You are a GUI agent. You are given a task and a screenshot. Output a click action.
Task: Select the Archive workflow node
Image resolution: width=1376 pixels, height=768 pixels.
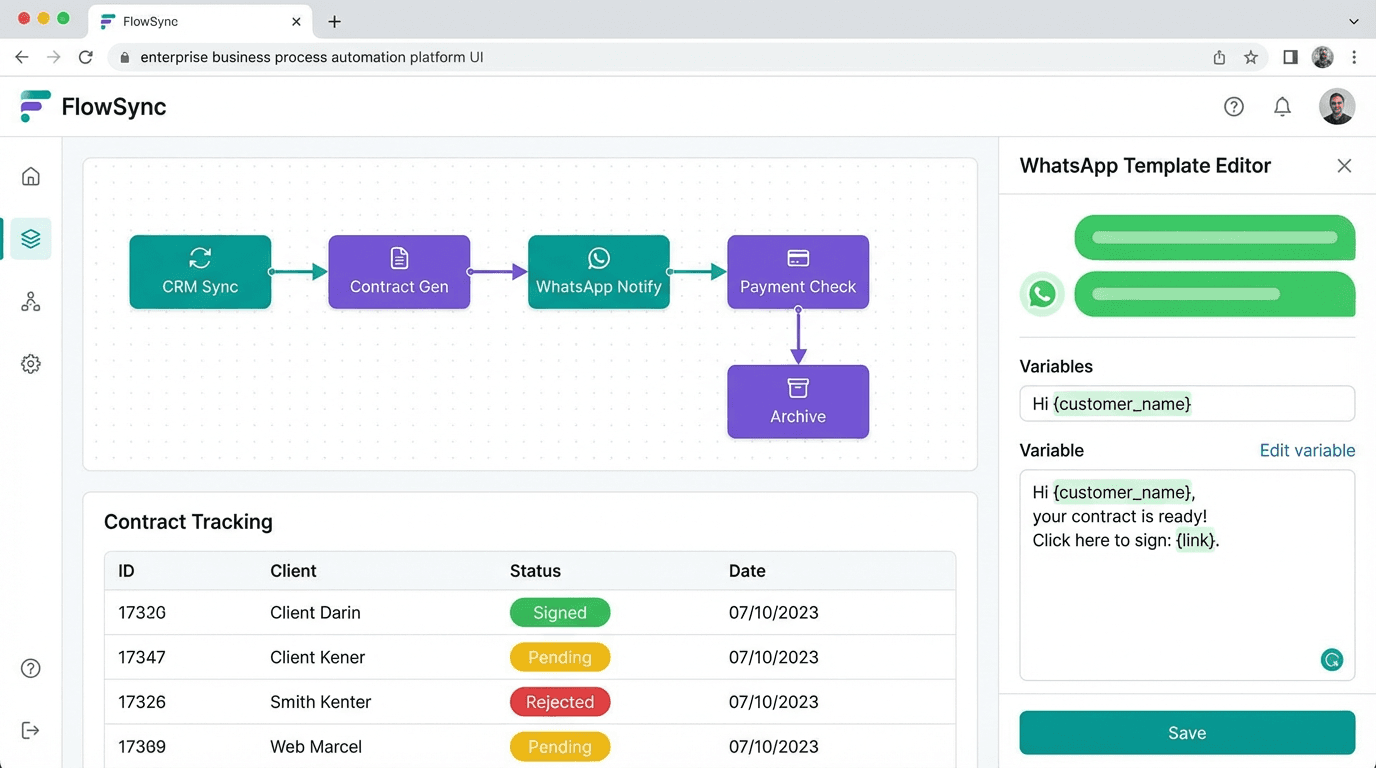[x=798, y=402]
